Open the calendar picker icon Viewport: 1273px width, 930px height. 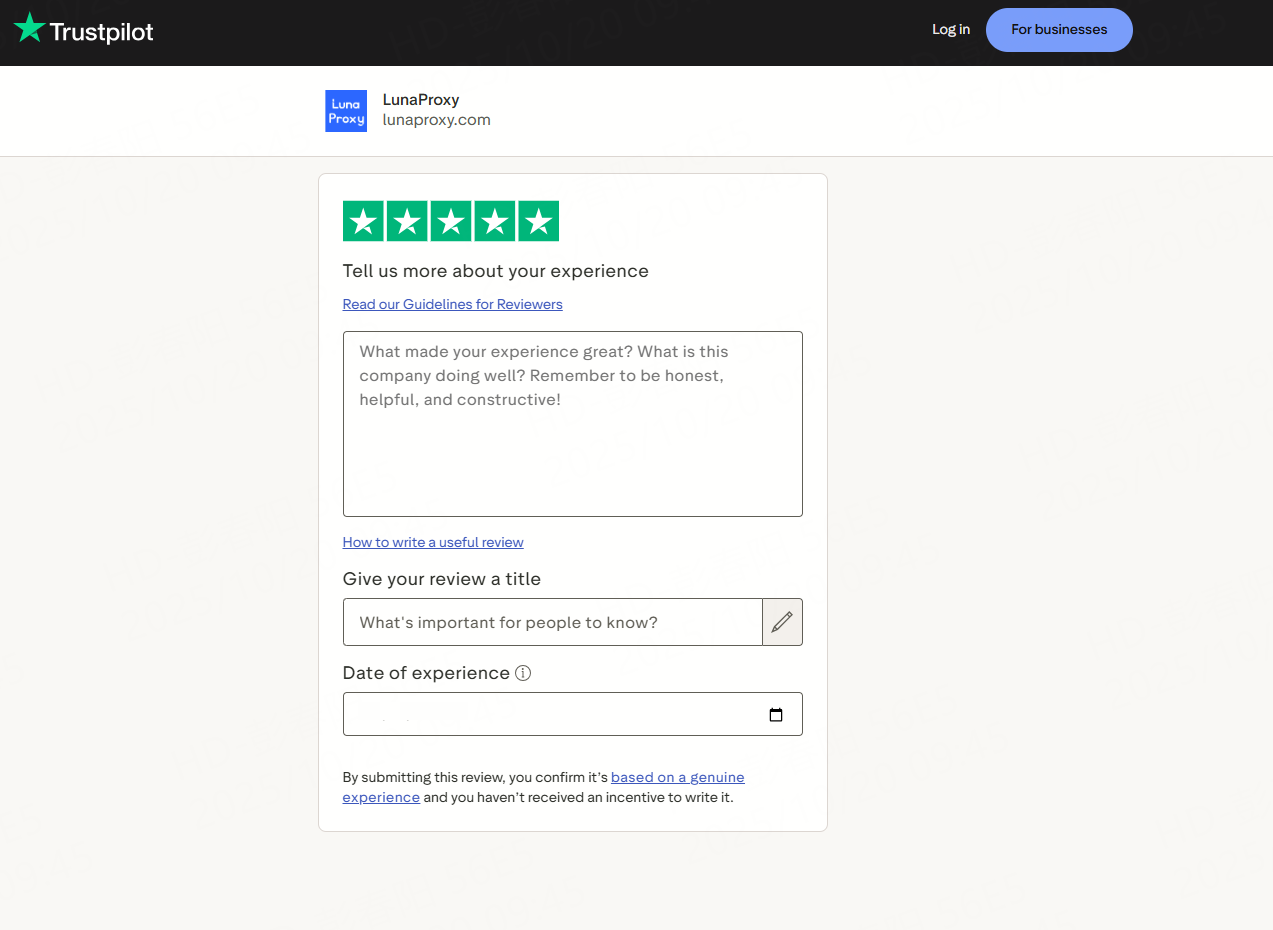click(x=776, y=715)
